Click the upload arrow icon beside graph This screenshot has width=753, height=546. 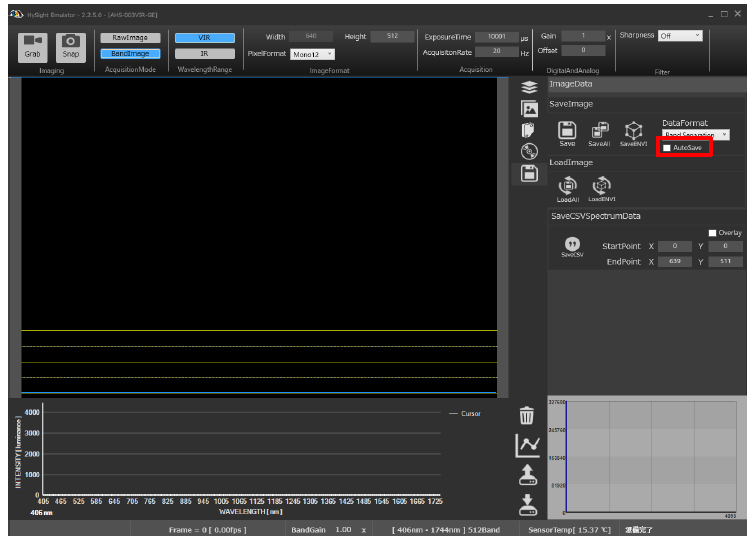[x=528, y=474]
